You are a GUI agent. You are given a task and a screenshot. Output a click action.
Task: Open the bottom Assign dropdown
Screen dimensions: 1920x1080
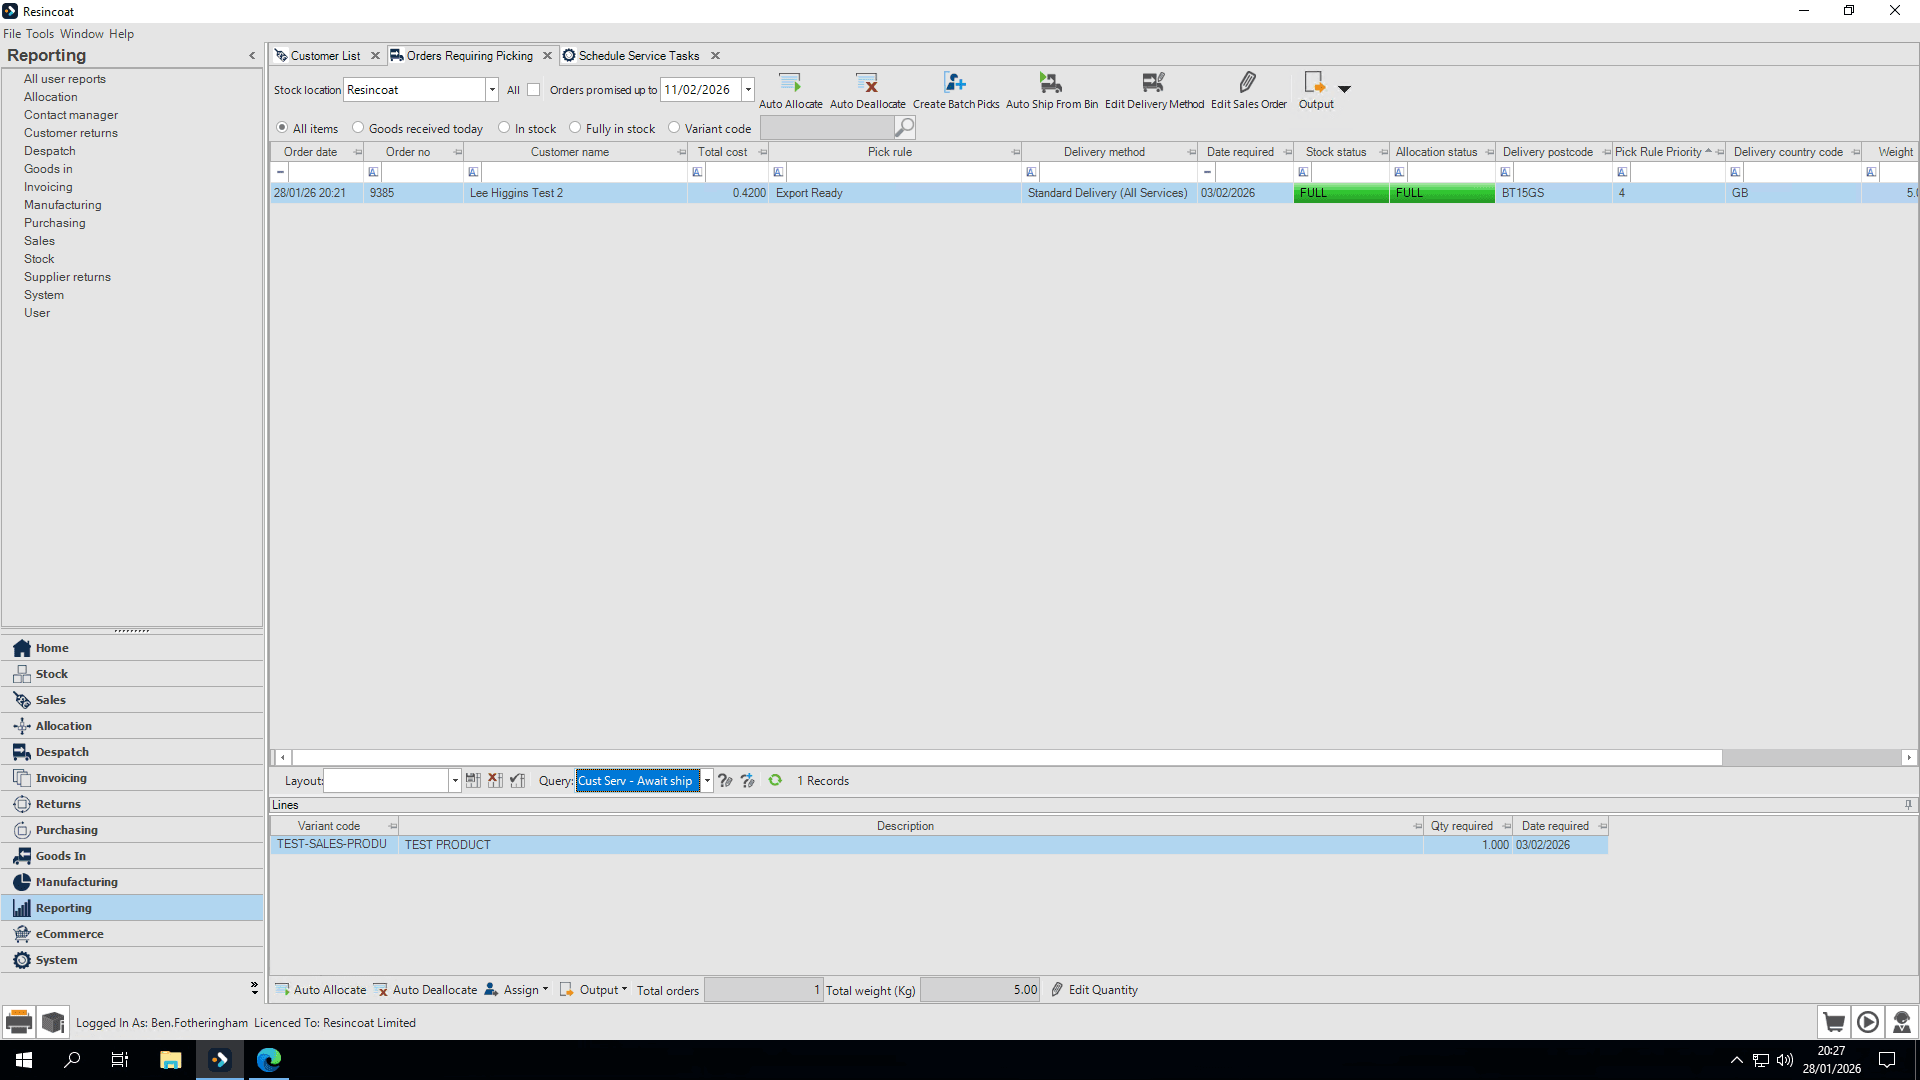(517, 990)
